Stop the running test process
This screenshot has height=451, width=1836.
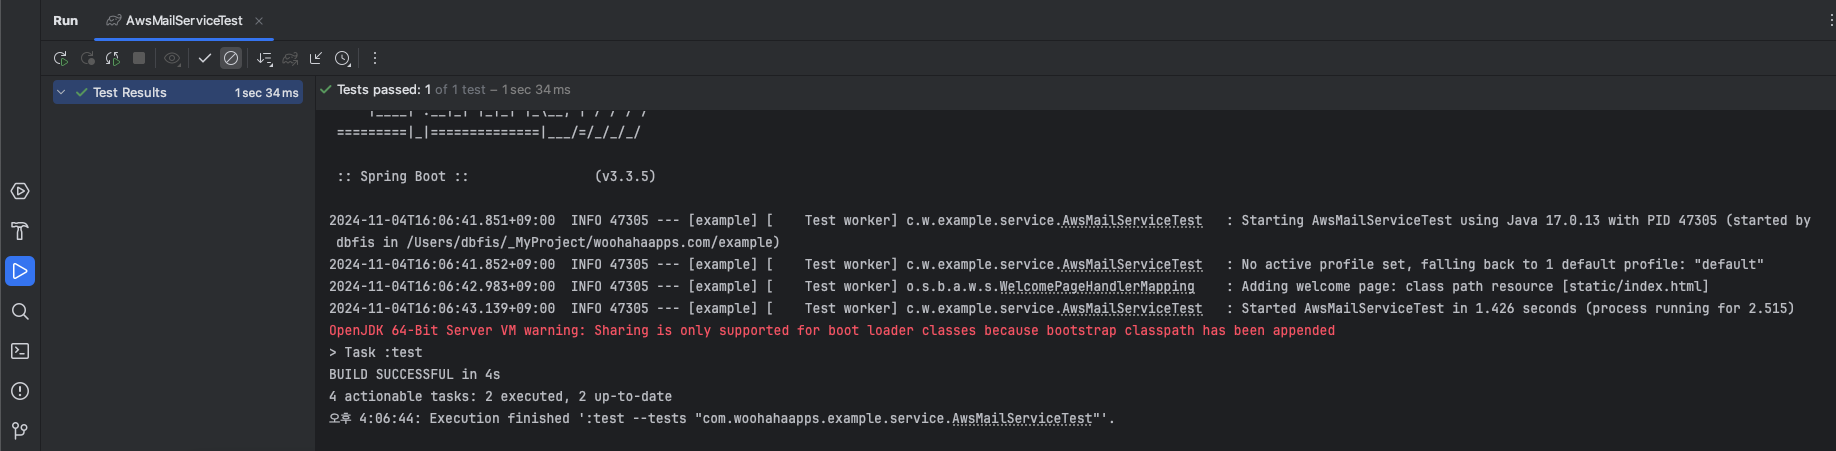139,59
